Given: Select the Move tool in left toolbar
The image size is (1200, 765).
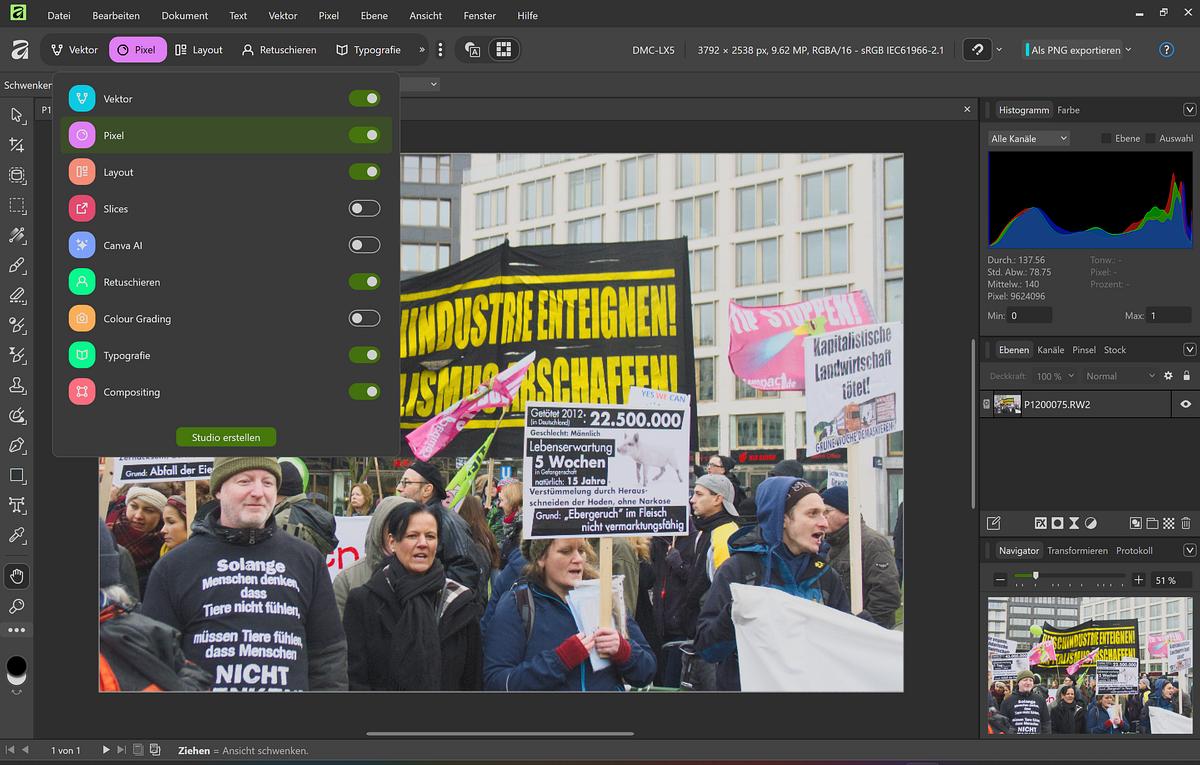Looking at the screenshot, I should pyautogui.click(x=17, y=116).
